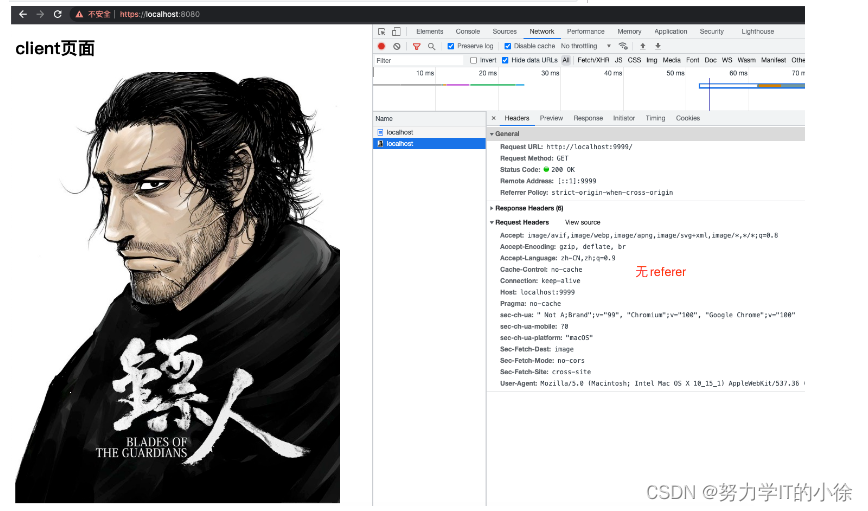
Task: Export HAR file with download arrow
Action: (658, 46)
